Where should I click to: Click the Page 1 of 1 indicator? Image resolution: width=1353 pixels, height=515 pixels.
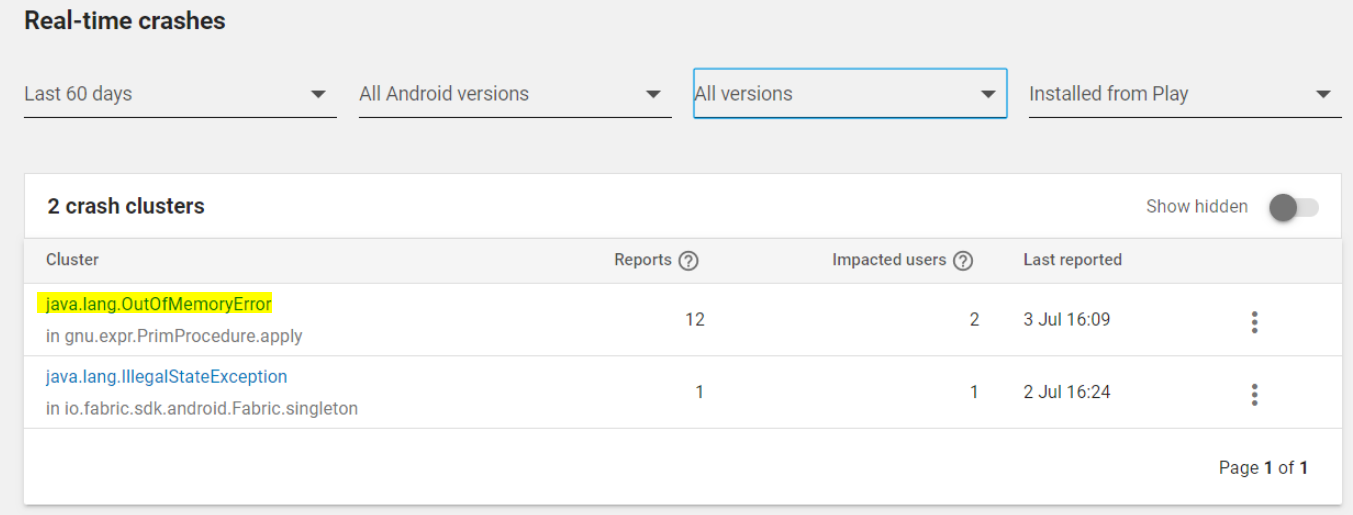(1263, 467)
